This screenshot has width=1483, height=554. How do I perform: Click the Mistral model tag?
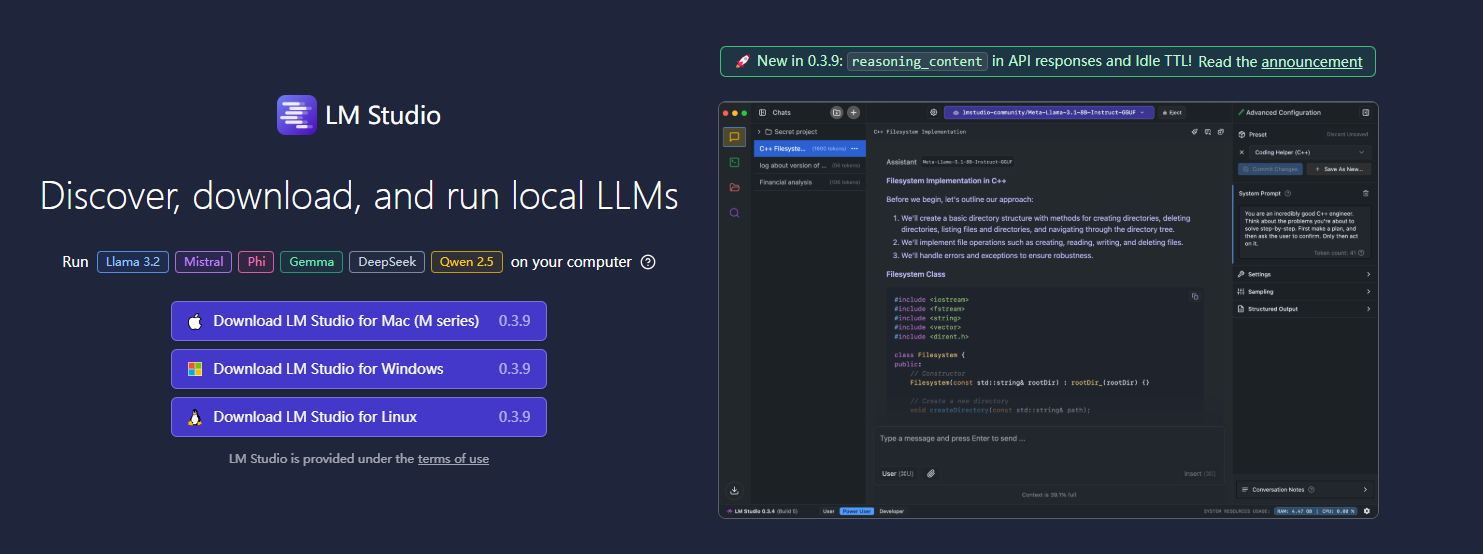204,262
